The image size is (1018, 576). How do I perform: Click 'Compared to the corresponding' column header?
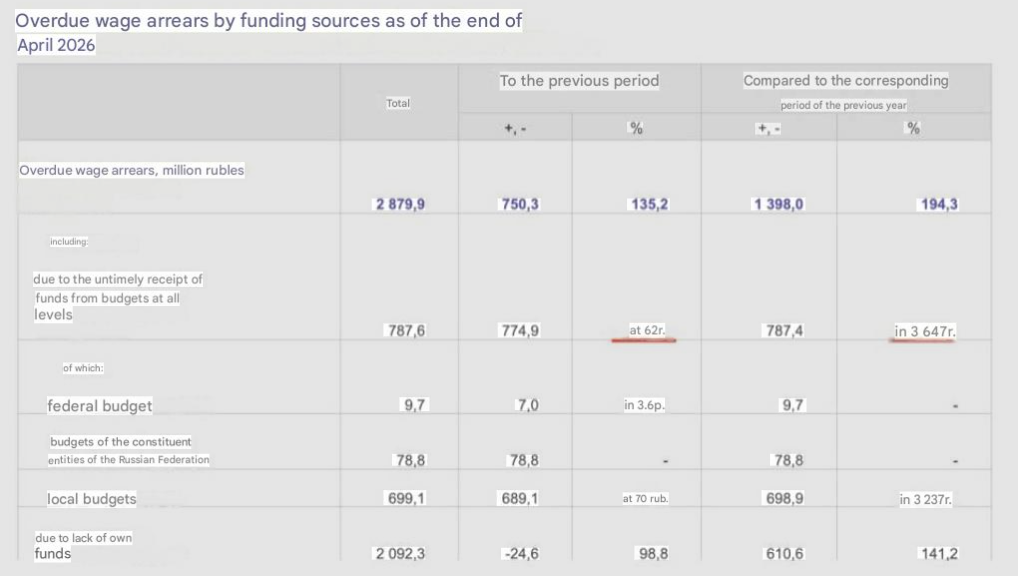pos(845,81)
